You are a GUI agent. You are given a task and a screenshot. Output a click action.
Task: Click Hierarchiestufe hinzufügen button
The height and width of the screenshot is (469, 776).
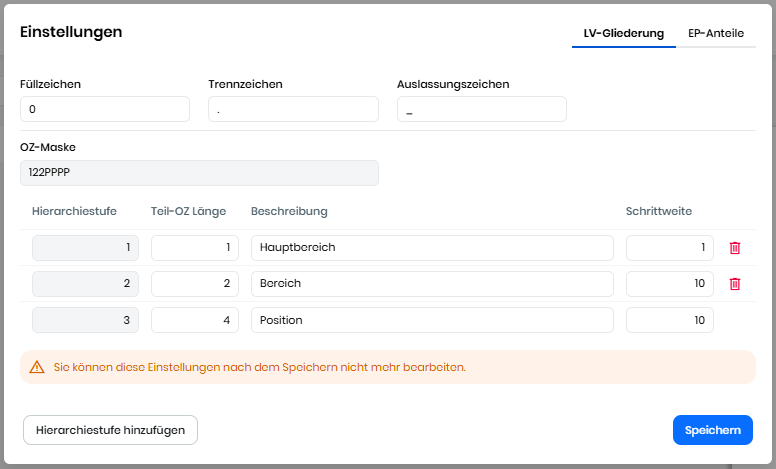click(110, 430)
